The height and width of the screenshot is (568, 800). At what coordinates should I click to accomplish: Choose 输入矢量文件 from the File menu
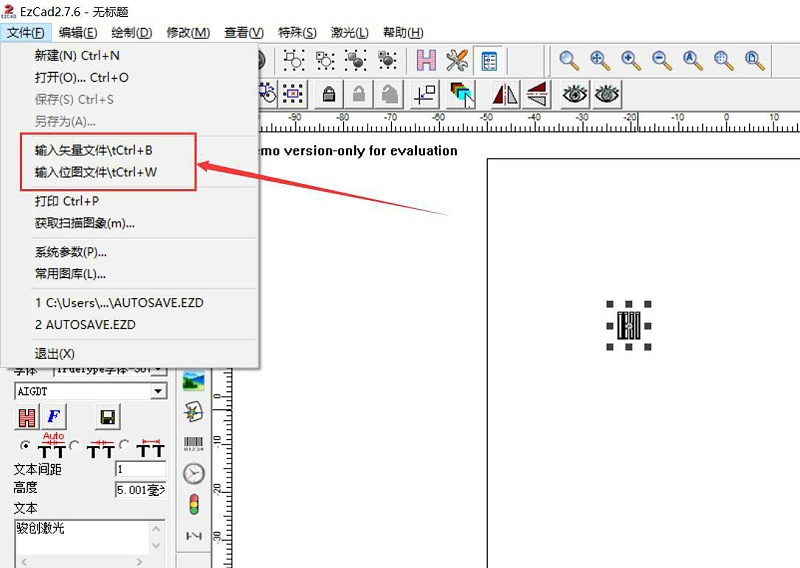[94, 150]
